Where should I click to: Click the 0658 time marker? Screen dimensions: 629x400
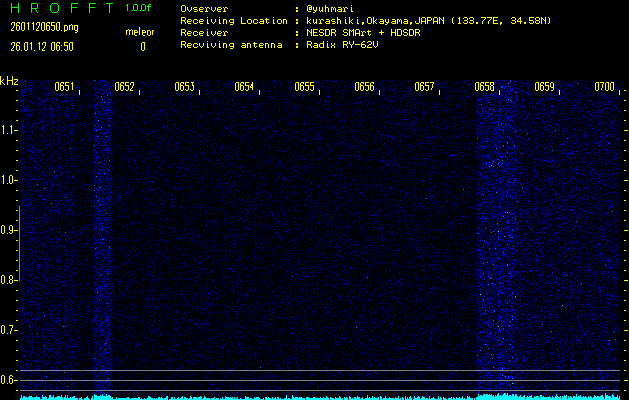[484, 87]
